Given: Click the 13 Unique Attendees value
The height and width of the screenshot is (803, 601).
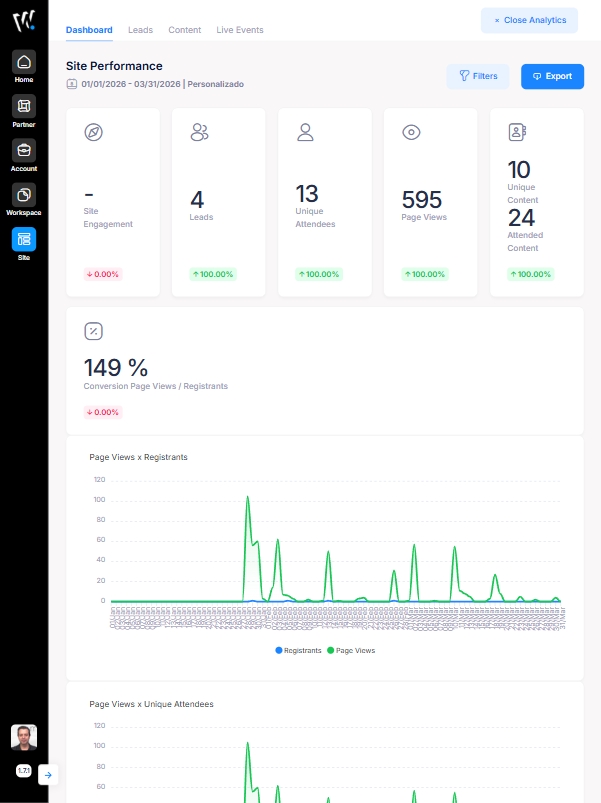Looking at the screenshot, I should pyautogui.click(x=307, y=194).
